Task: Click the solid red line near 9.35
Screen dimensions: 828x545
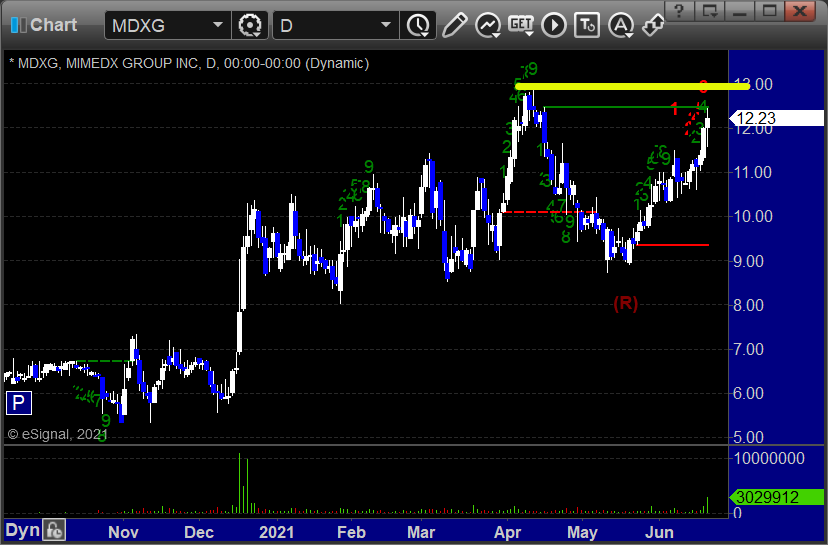Action: [x=673, y=245]
